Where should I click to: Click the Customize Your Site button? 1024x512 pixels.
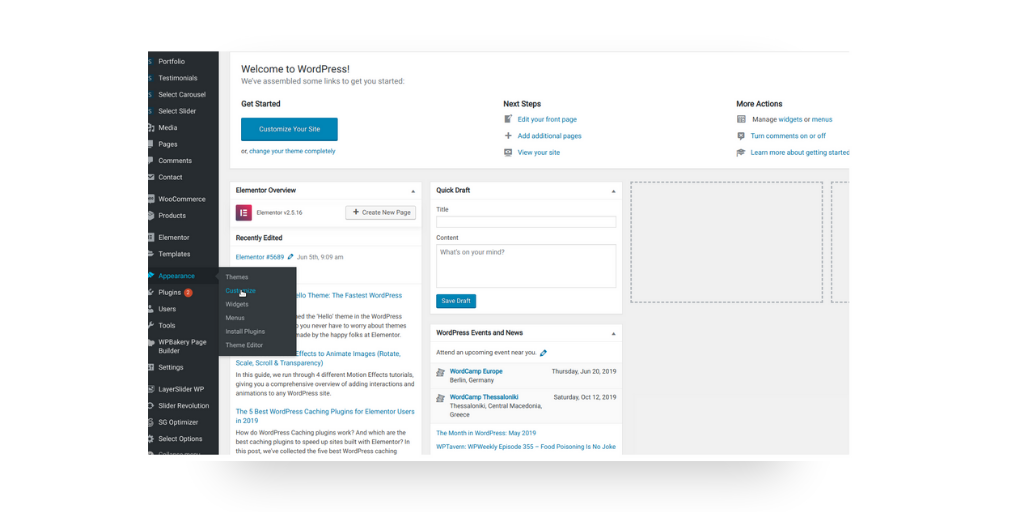289,129
